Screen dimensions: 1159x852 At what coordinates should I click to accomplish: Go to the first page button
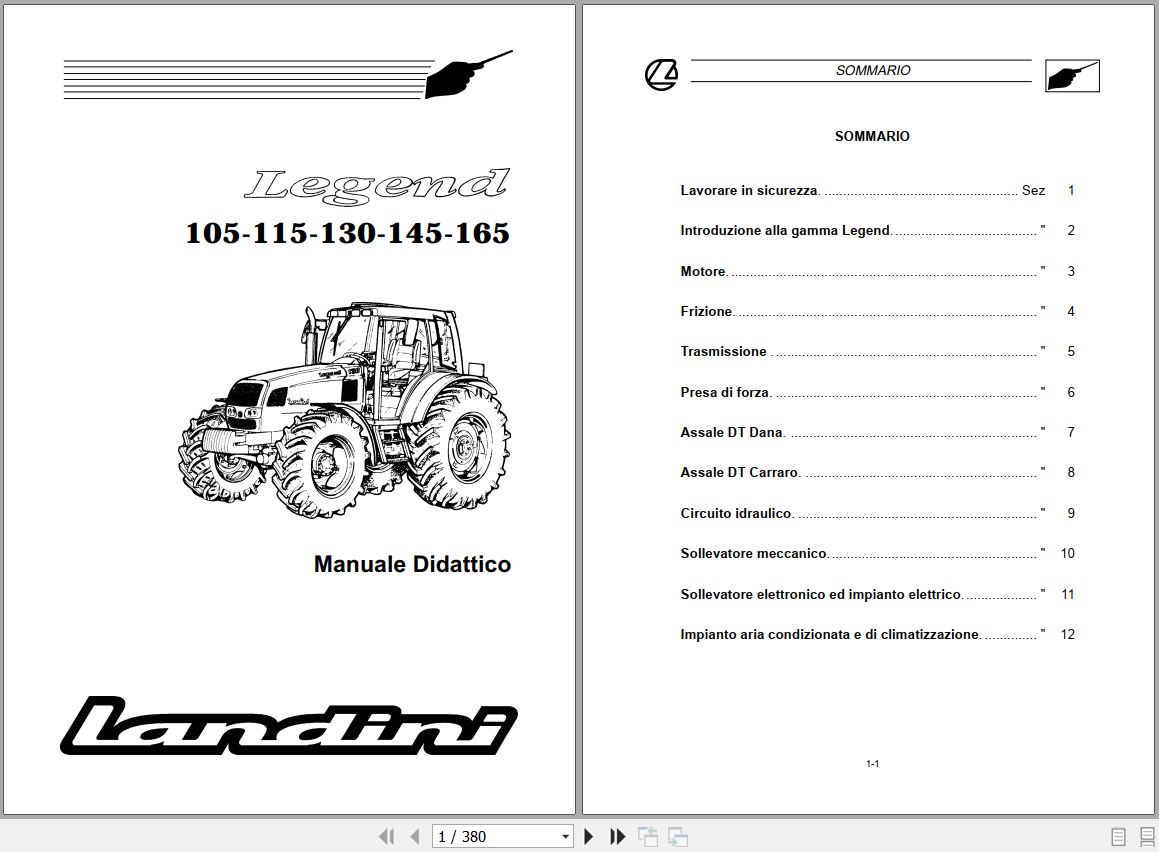pyautogui.click(x=386, y=836)
